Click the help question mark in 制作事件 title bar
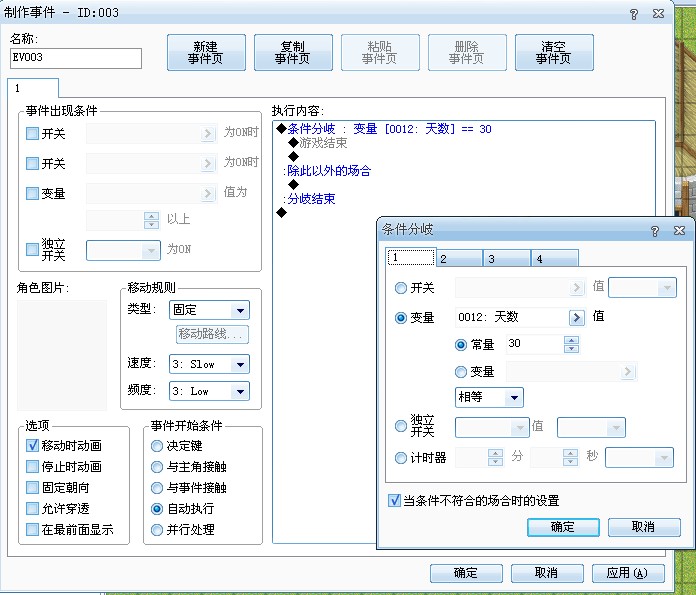The height and width of the screenshot is (595, 696). tap(634, 14)
